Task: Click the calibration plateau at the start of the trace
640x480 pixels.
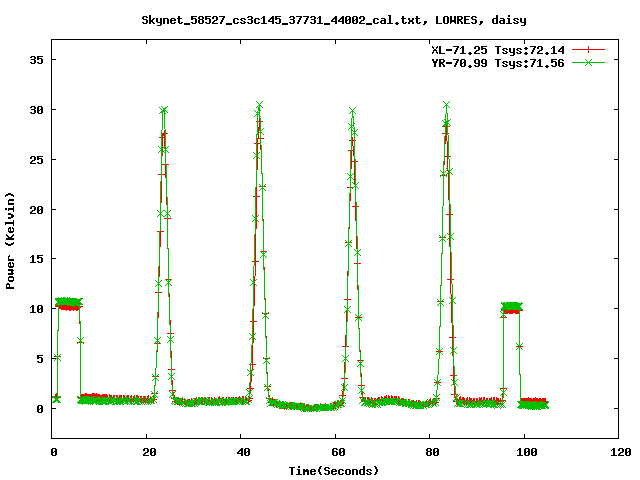Action: (69, 303)
